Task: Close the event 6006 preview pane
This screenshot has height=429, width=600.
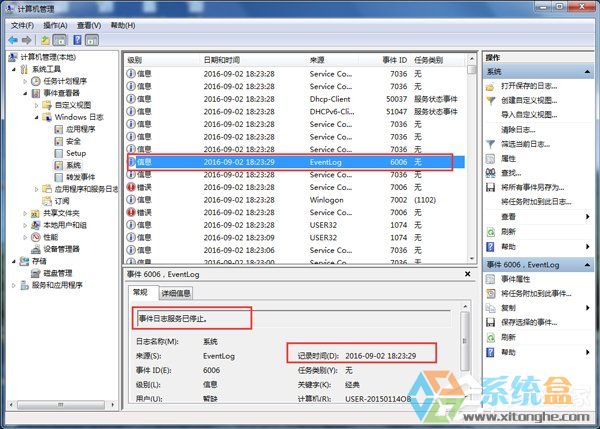Action: click(468, 274)
